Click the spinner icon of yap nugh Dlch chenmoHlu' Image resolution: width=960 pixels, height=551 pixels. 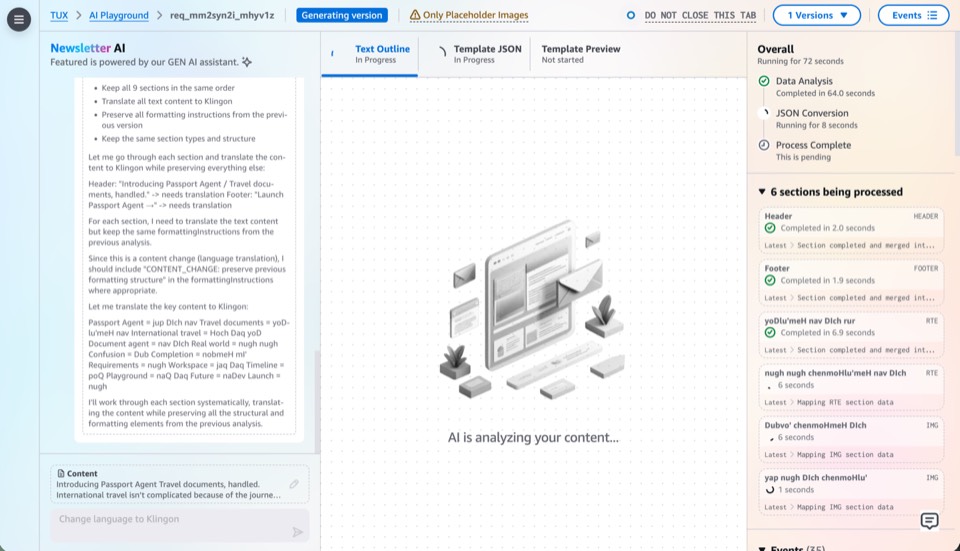(x=770, y=490)
